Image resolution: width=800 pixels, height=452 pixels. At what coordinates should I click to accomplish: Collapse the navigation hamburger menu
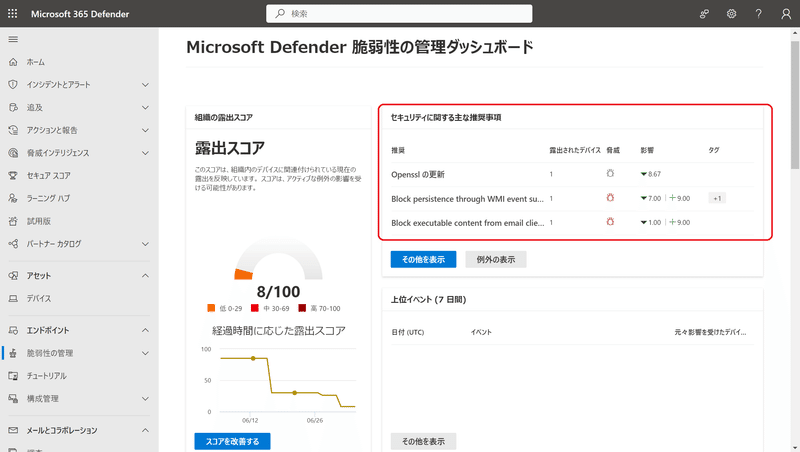pos(13,39)
